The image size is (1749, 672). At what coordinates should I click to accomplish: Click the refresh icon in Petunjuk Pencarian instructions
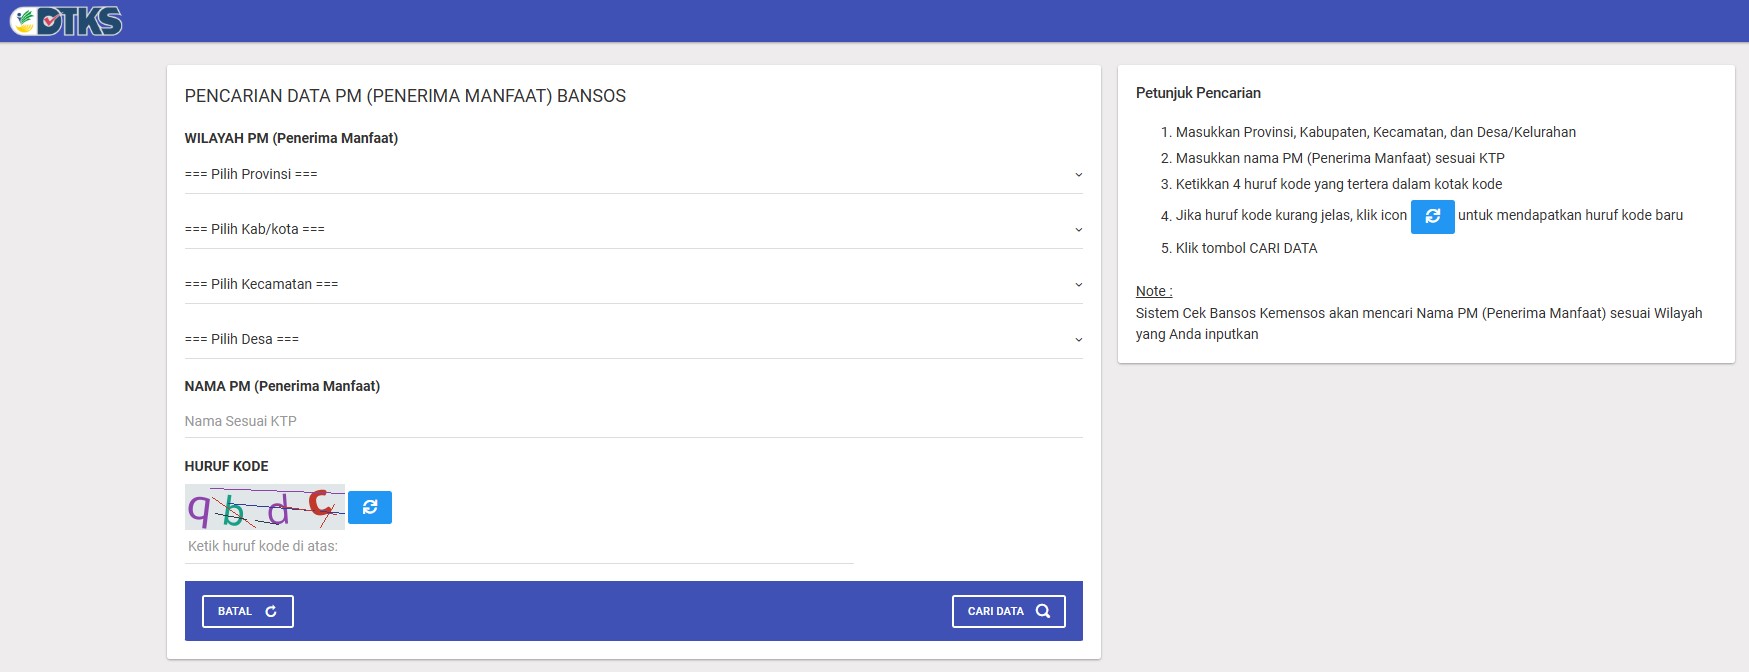point(1432,216)
